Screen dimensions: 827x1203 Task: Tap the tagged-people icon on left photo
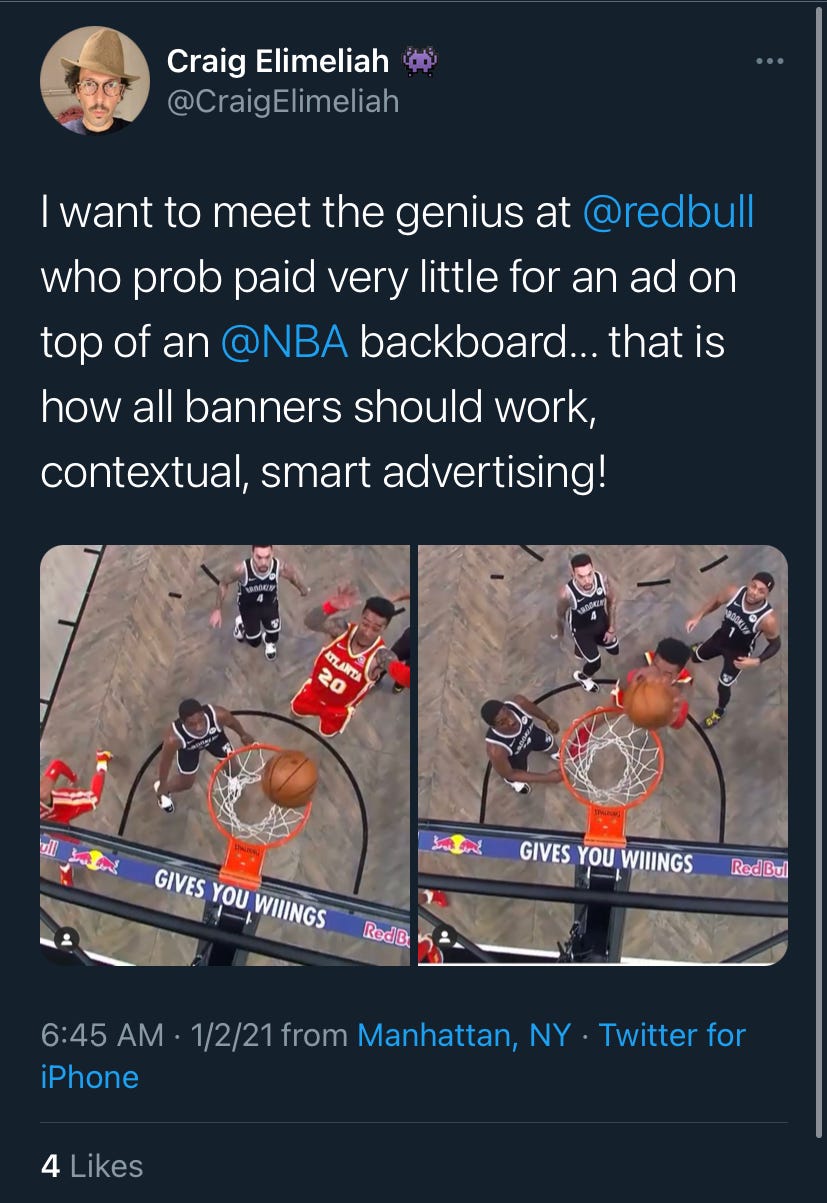(x=66, y=939)
